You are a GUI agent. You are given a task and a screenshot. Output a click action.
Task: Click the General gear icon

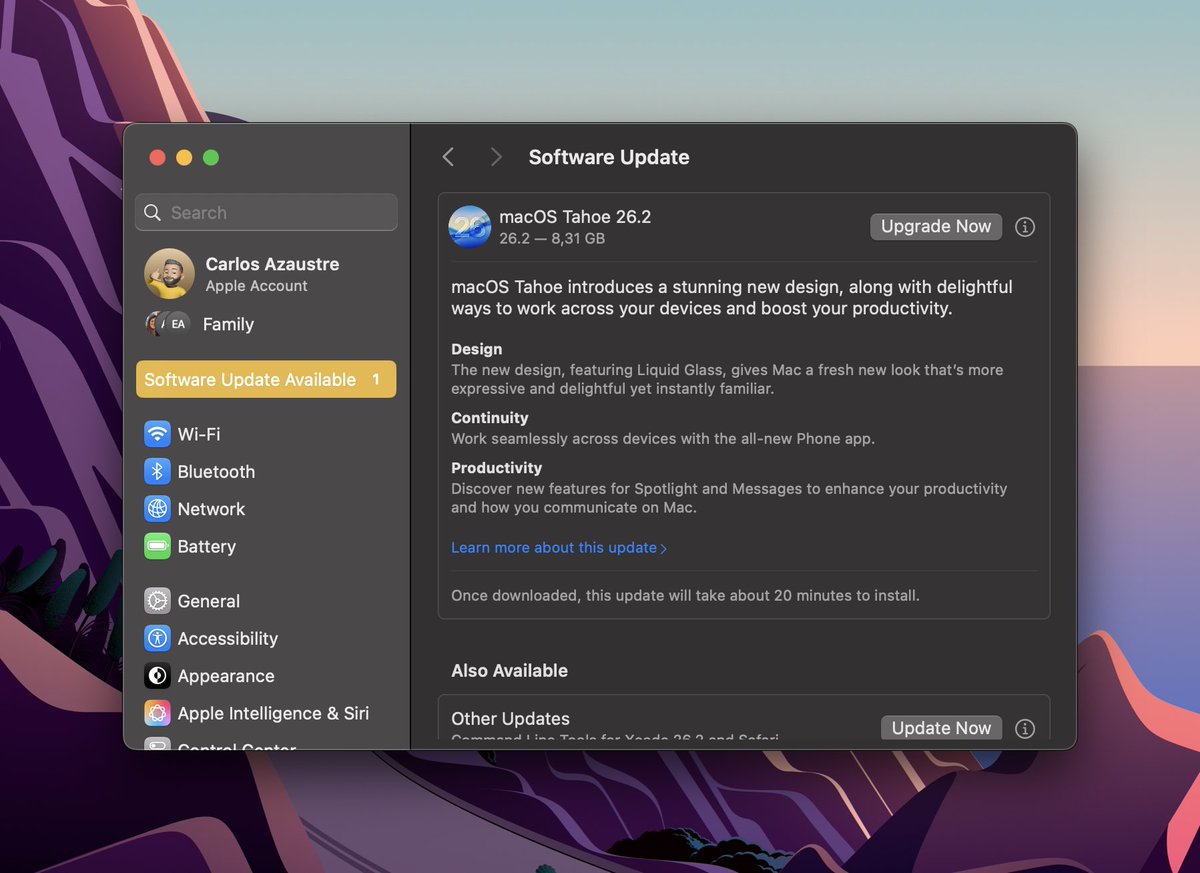point(157,601)
